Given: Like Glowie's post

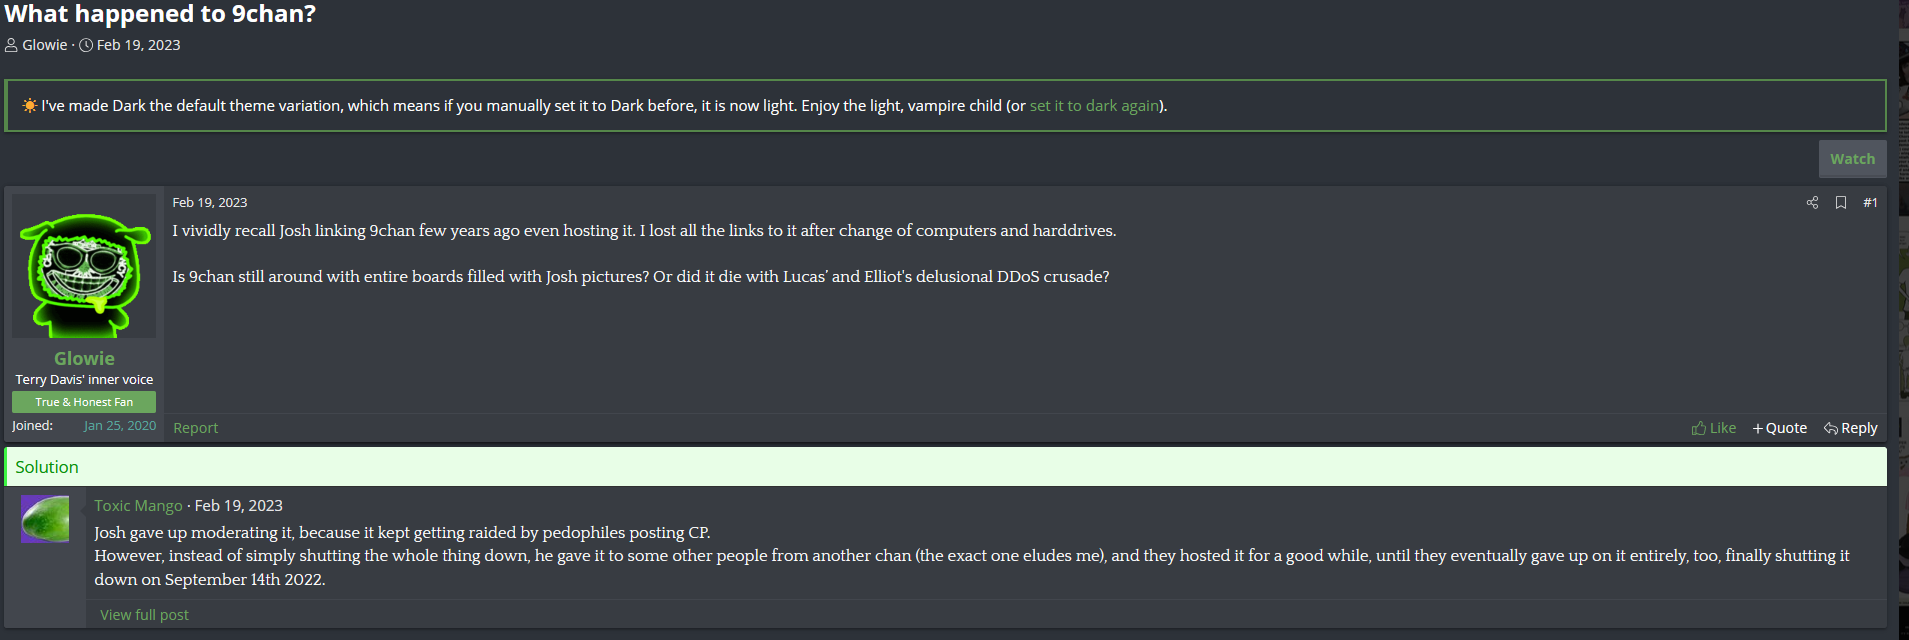Looking at the screenshot, I should click(1713, 428).
